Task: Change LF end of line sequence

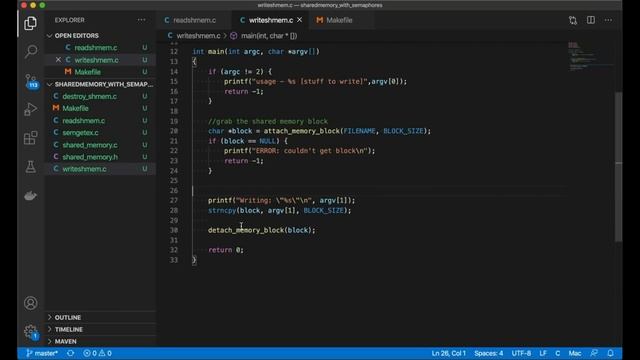Action: (543, 353)
